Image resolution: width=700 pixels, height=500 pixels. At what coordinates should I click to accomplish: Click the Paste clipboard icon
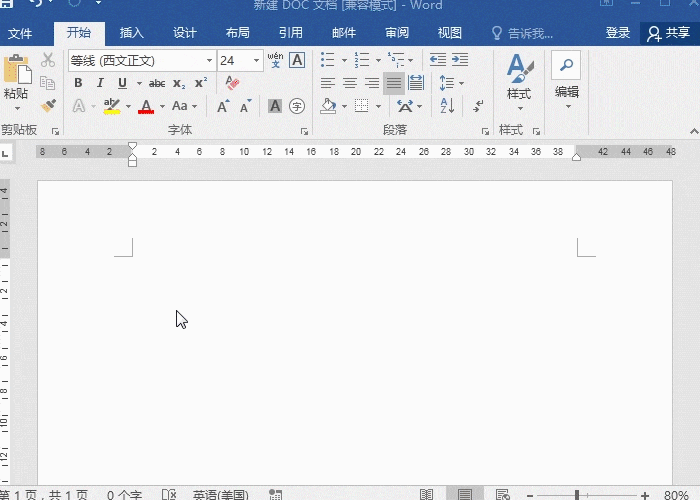(x=17, y=69)
